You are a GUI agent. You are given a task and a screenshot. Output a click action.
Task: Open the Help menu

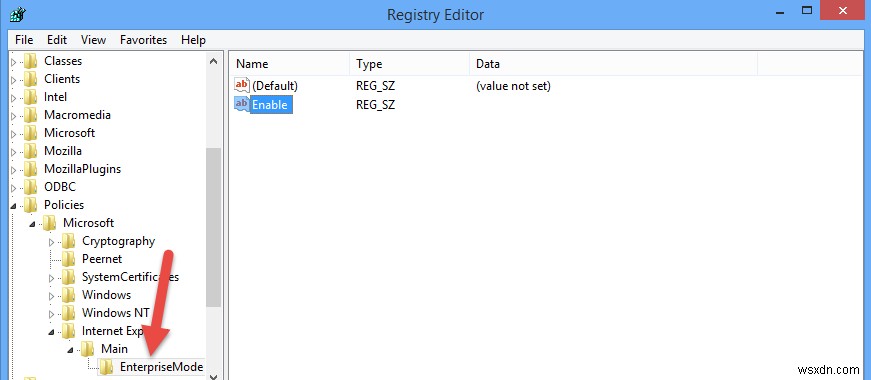coord(193,40)
